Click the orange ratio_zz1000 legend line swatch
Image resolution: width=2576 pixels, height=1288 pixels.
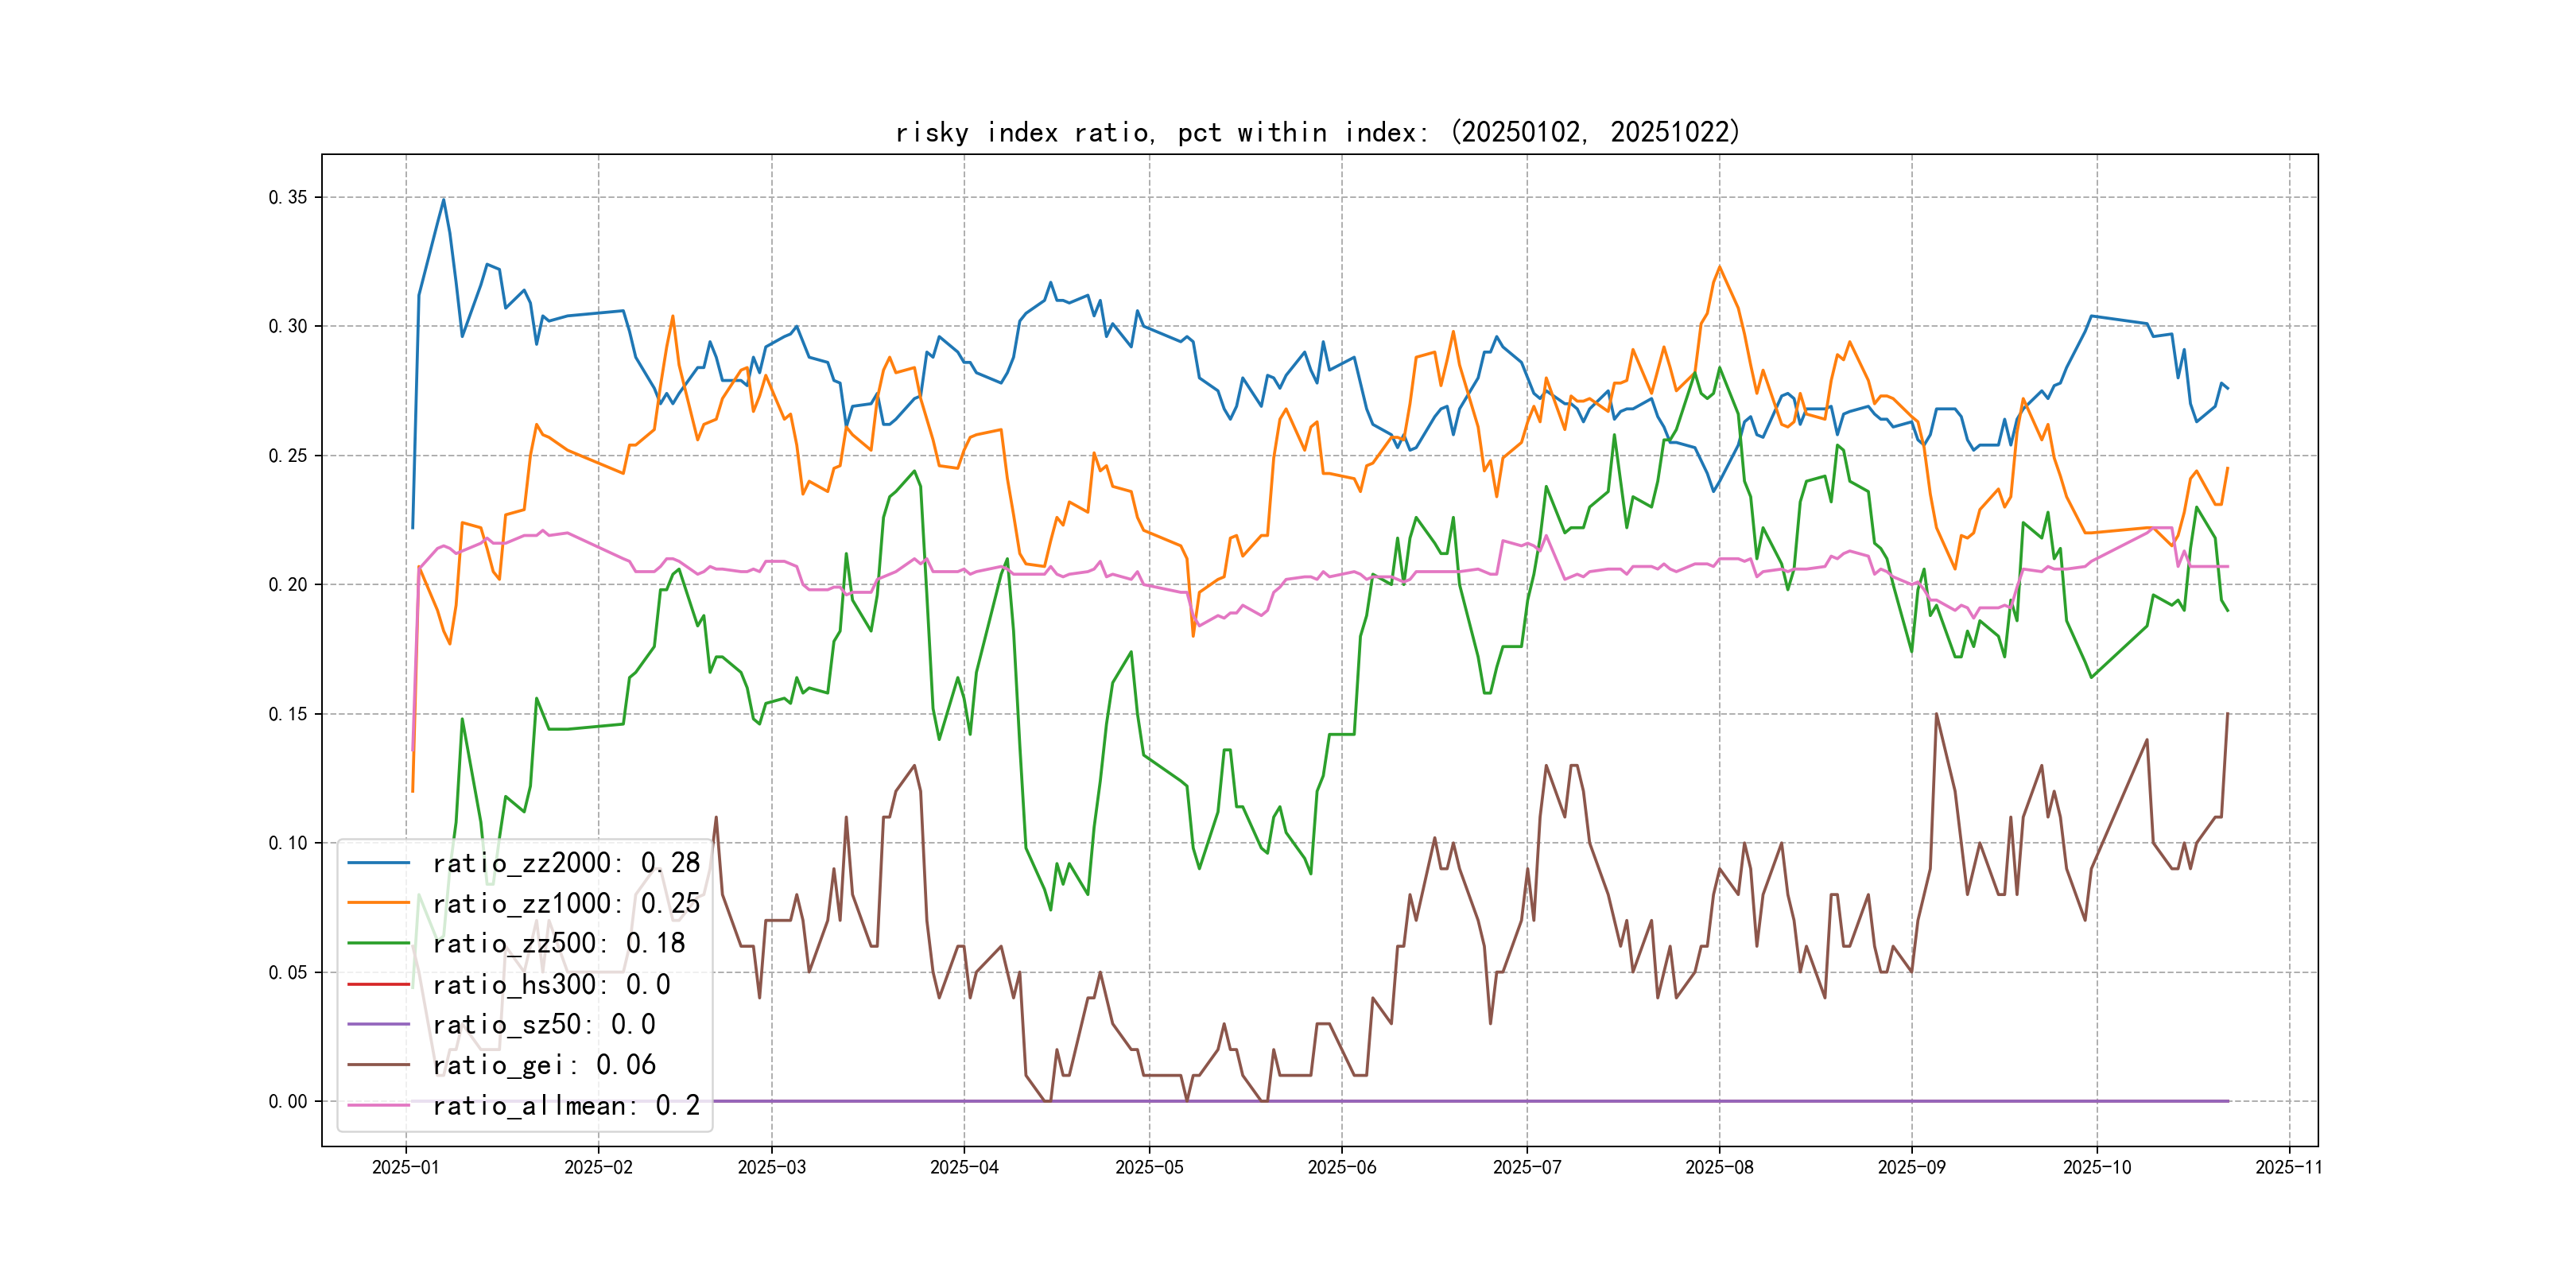point(378,903)
